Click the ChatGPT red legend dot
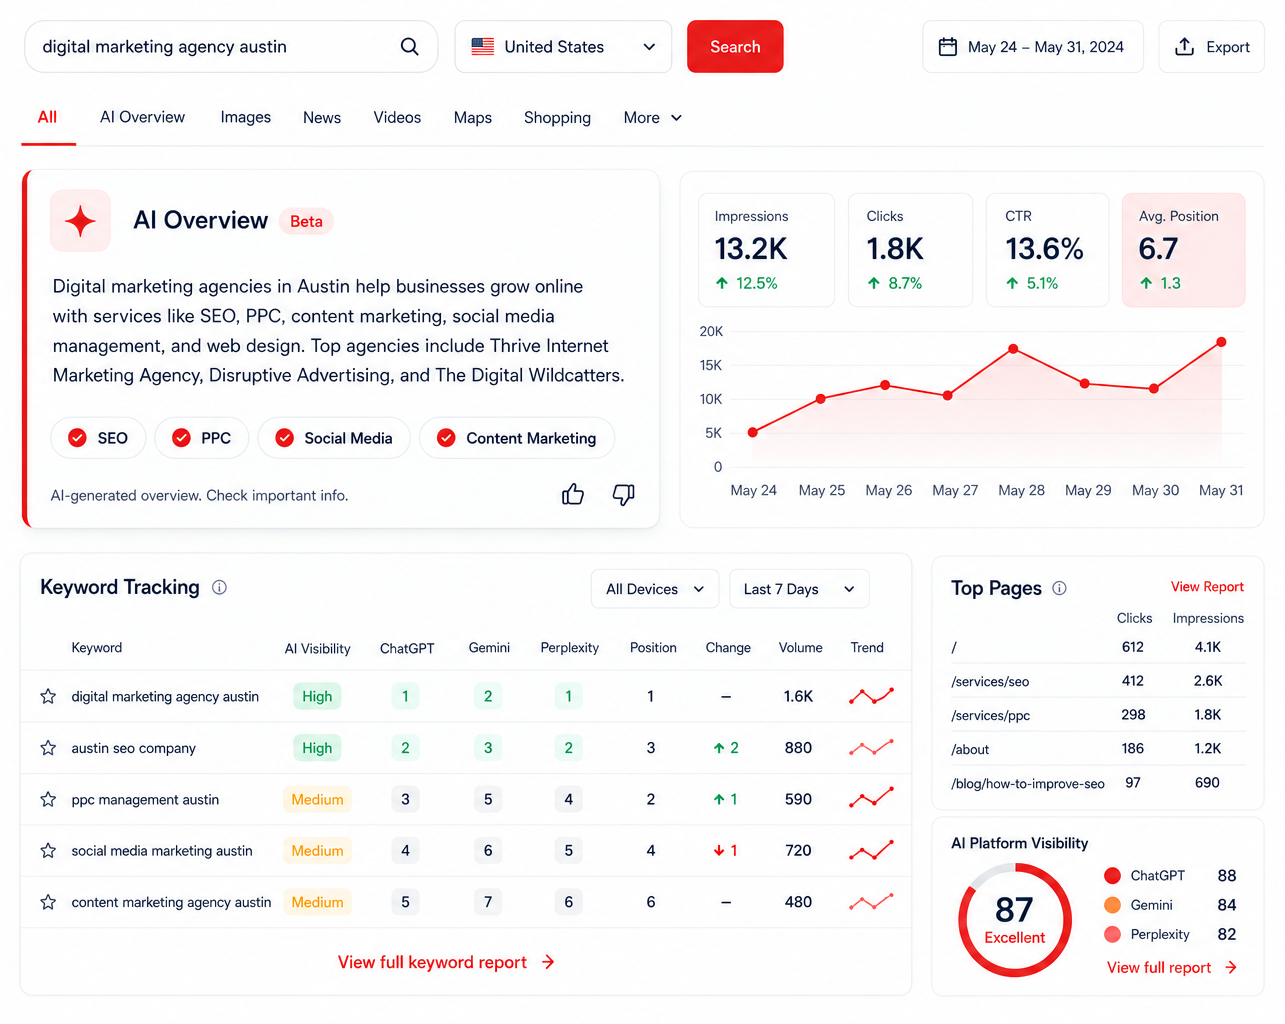The image size is (1285, 1024). tap(1112, 875)
